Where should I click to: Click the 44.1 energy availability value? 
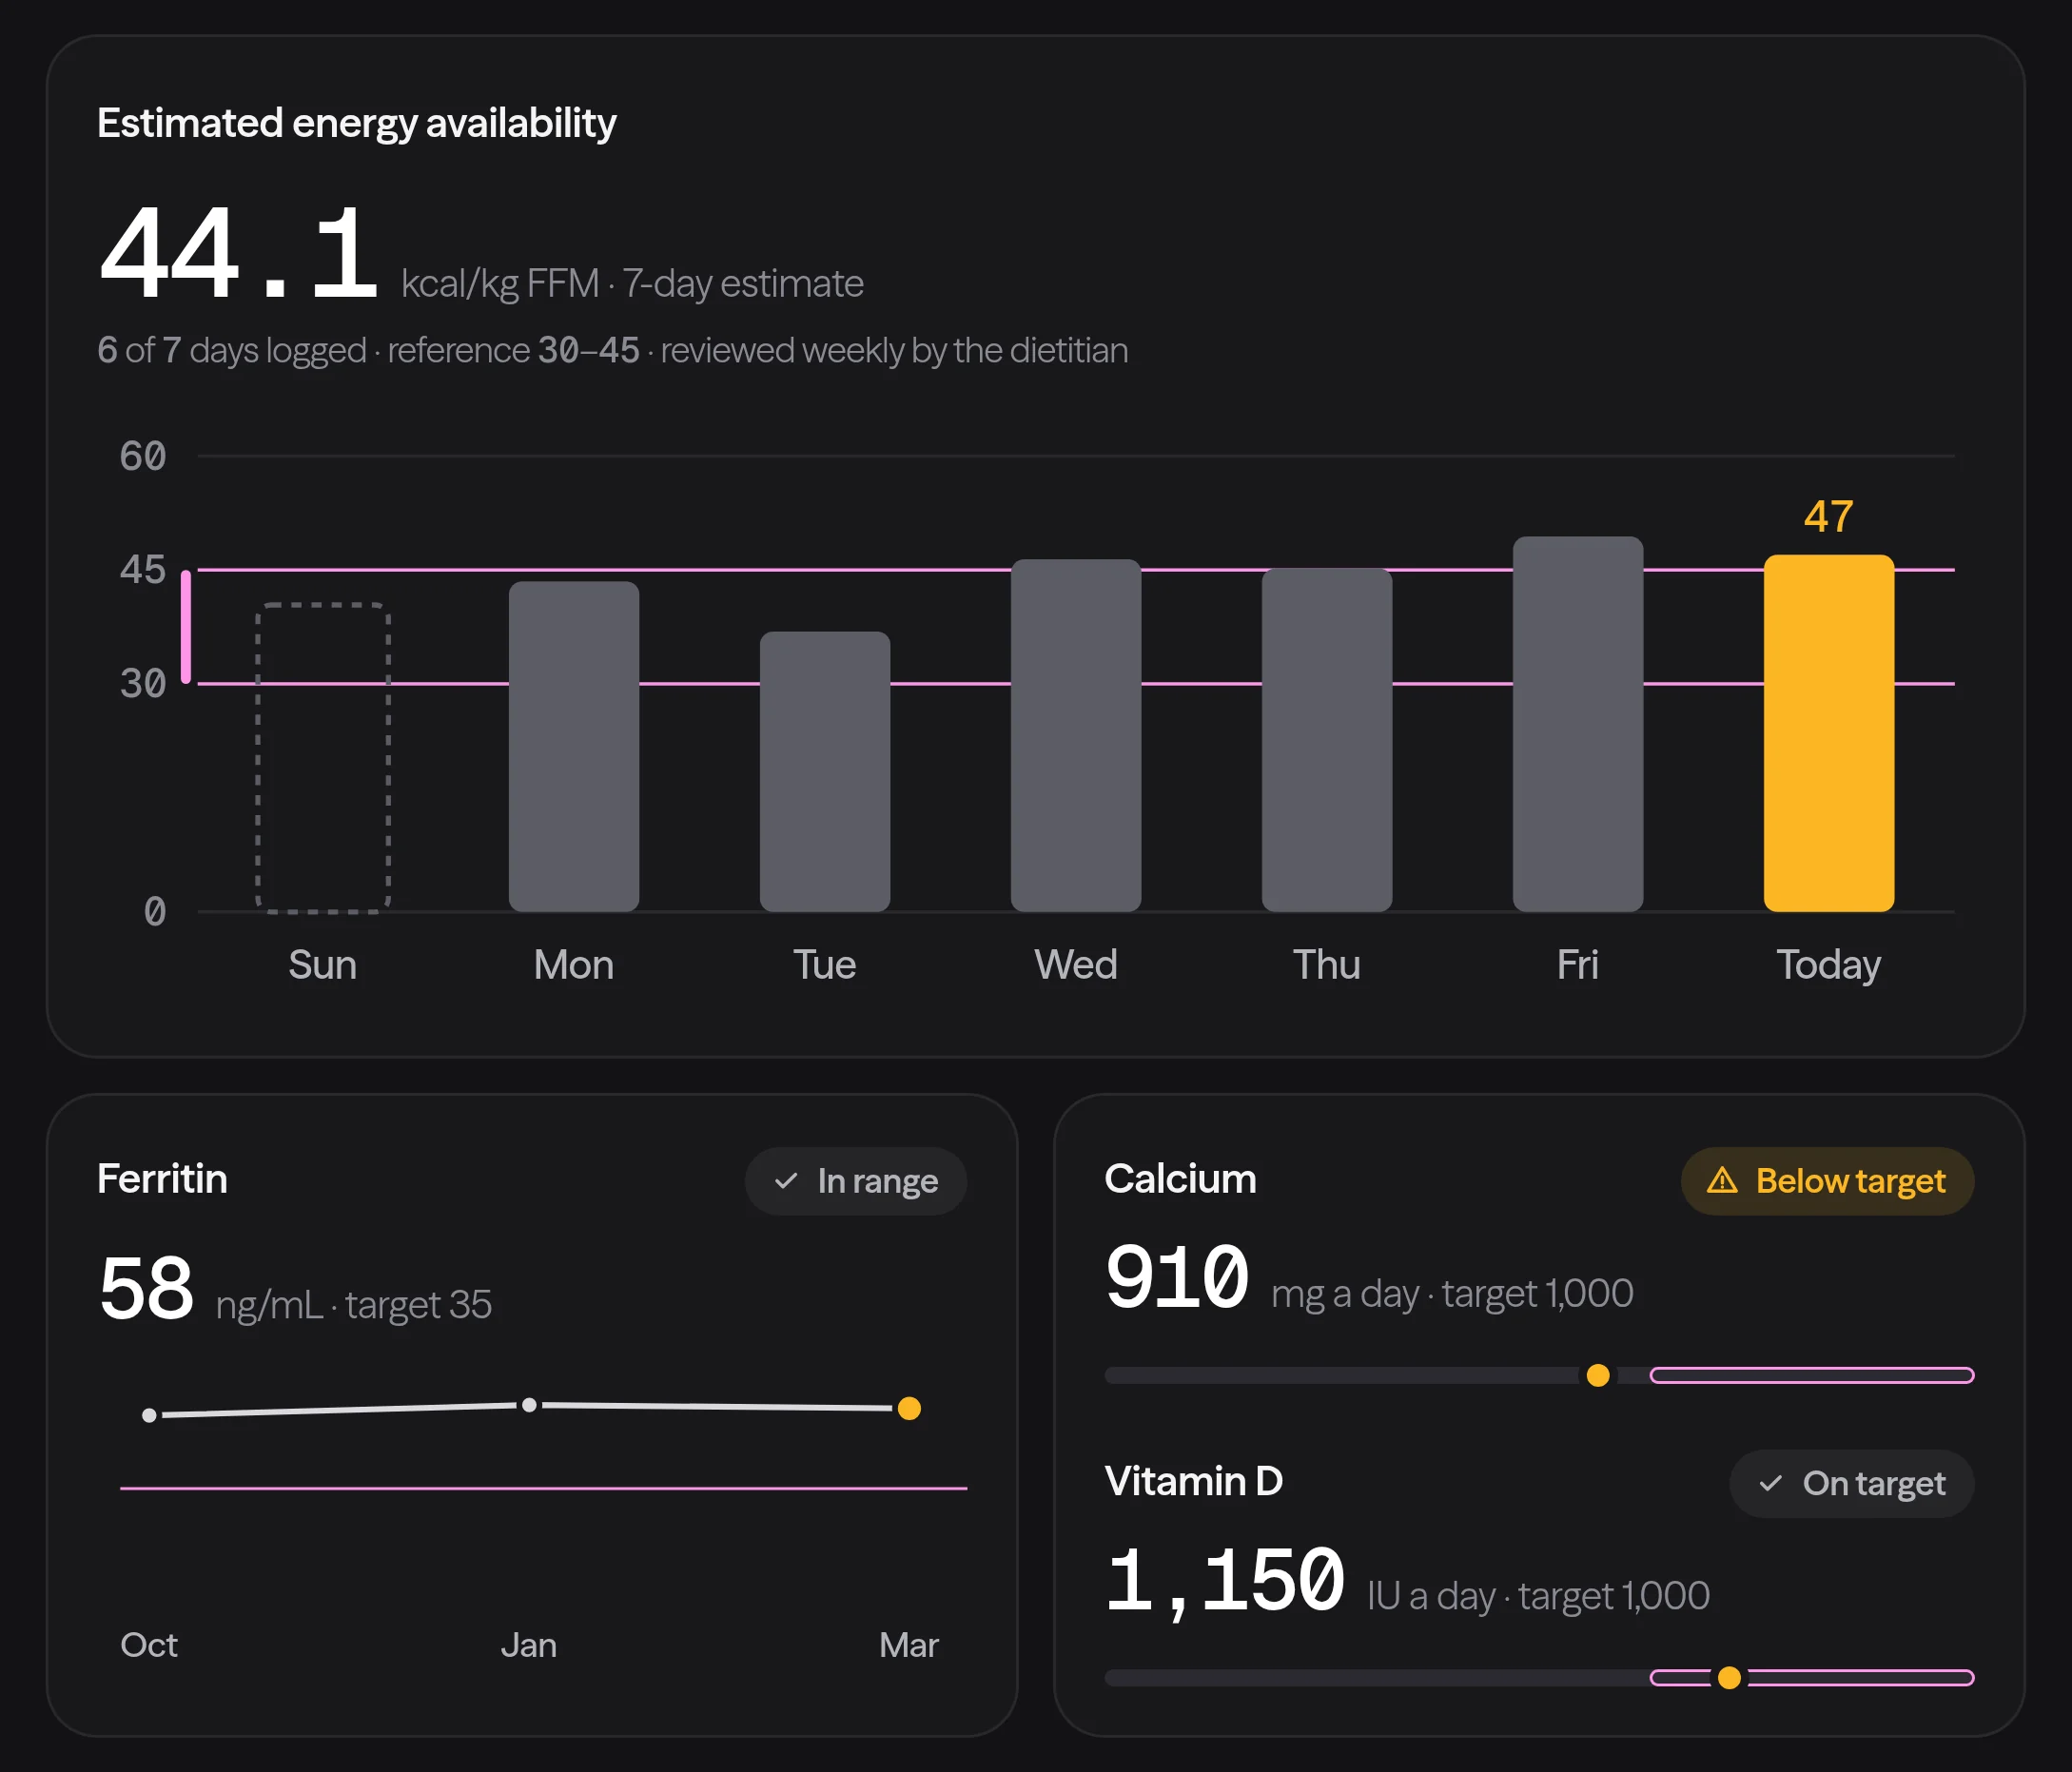pos(238,253)
